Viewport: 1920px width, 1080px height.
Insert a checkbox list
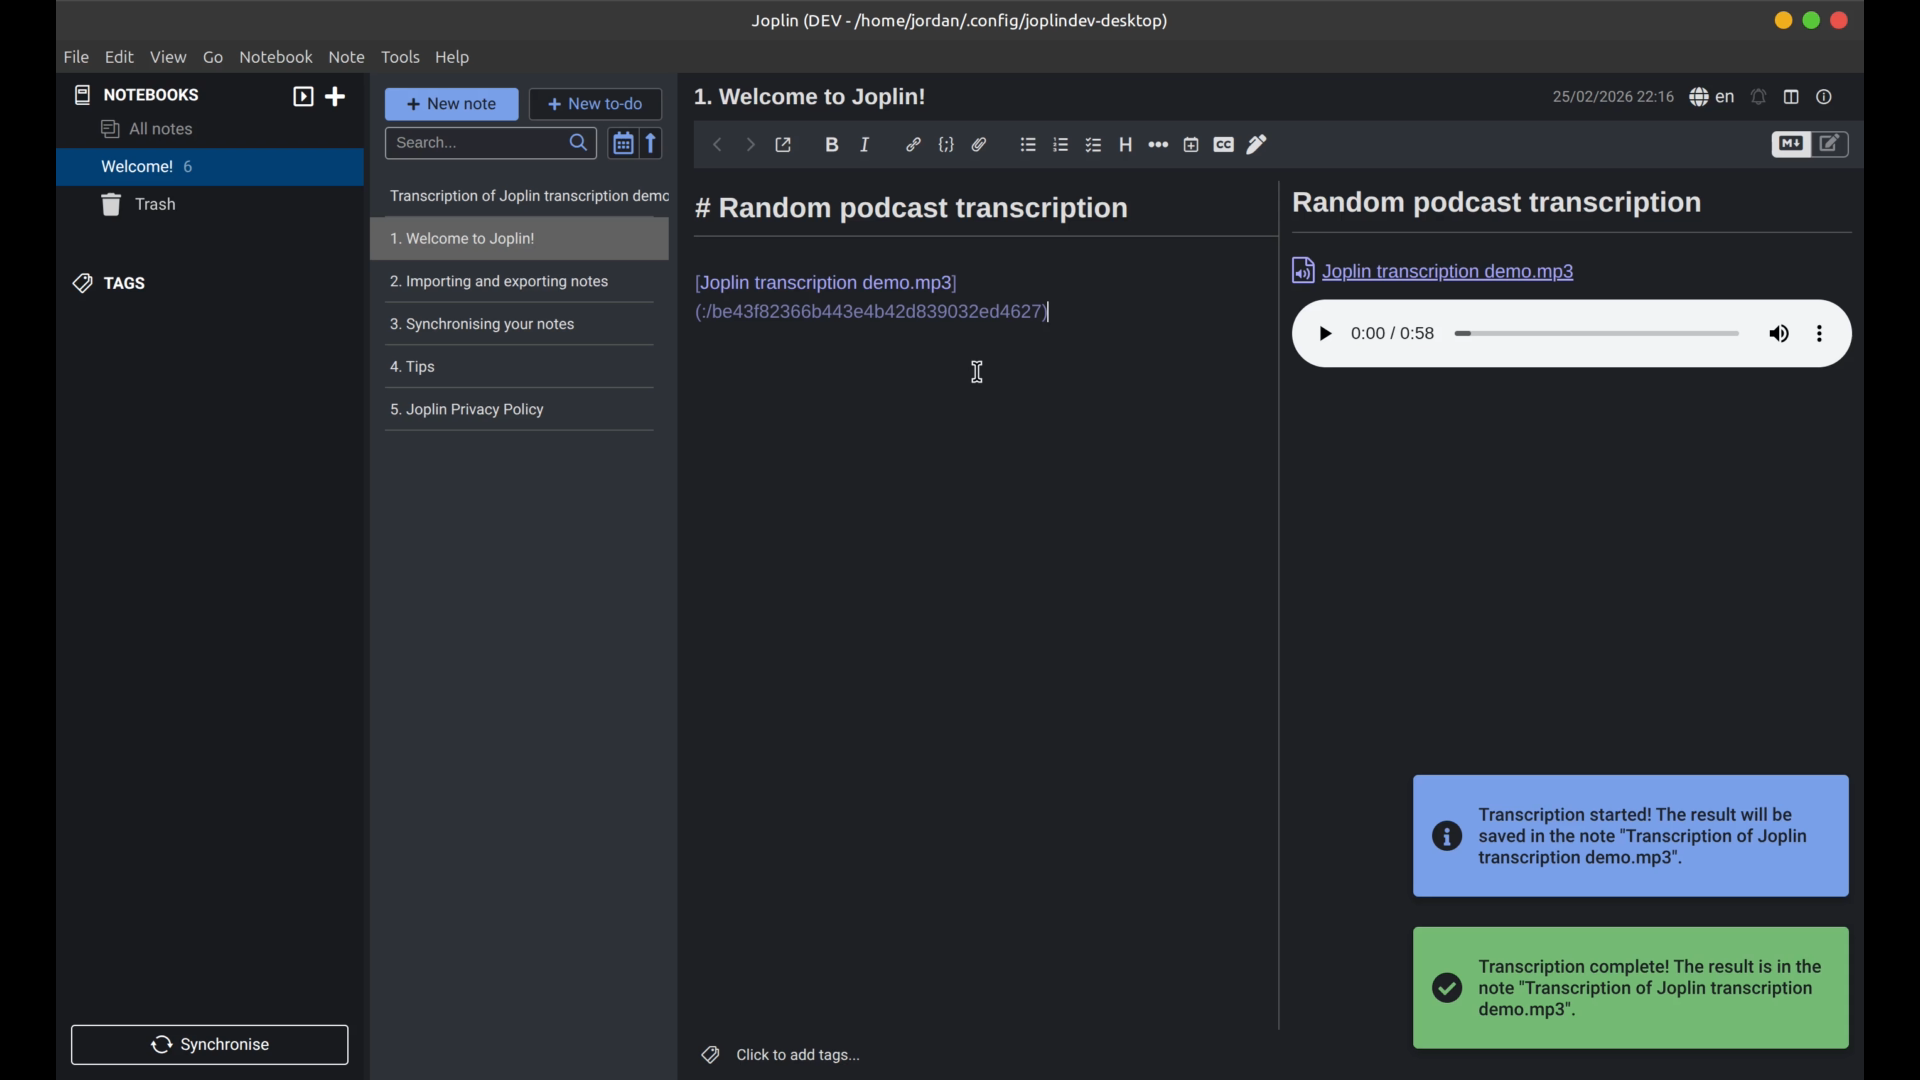click(1093, 144)
